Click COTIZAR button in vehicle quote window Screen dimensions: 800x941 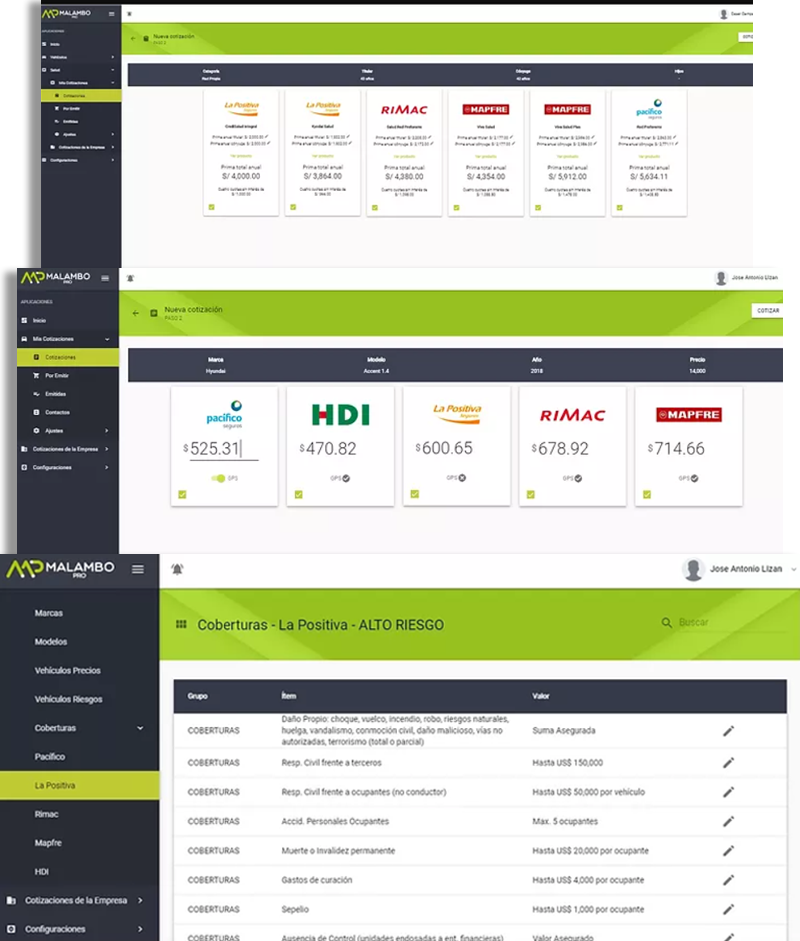coord(768,310)
